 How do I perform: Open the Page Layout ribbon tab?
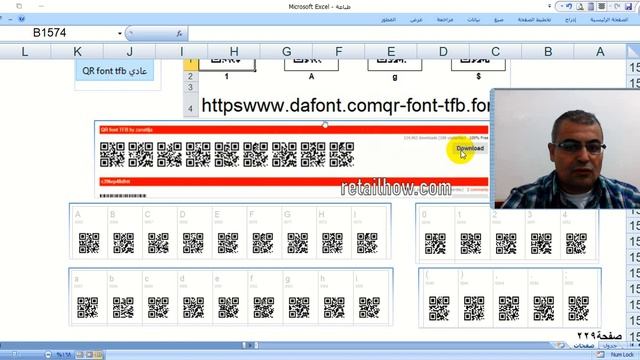point(534,20)
